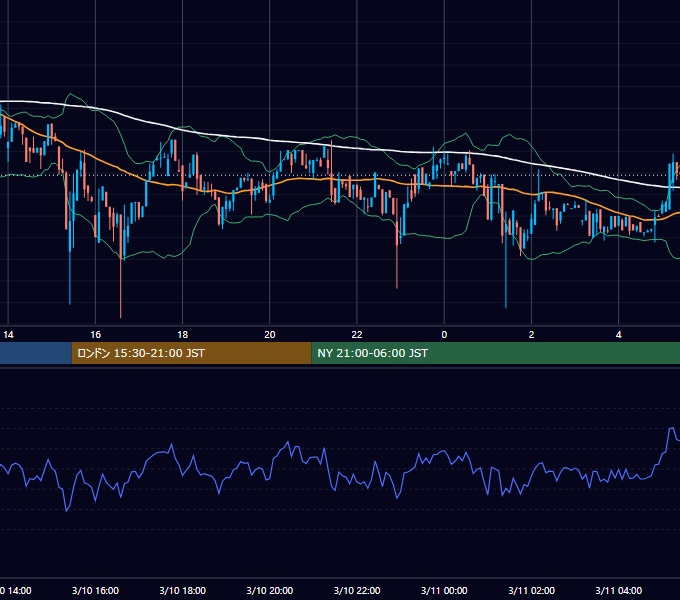The width and height of the screenshot is (680, 600).
Task: Click the 20 hour axis label
Action: [x=270, y=335]
